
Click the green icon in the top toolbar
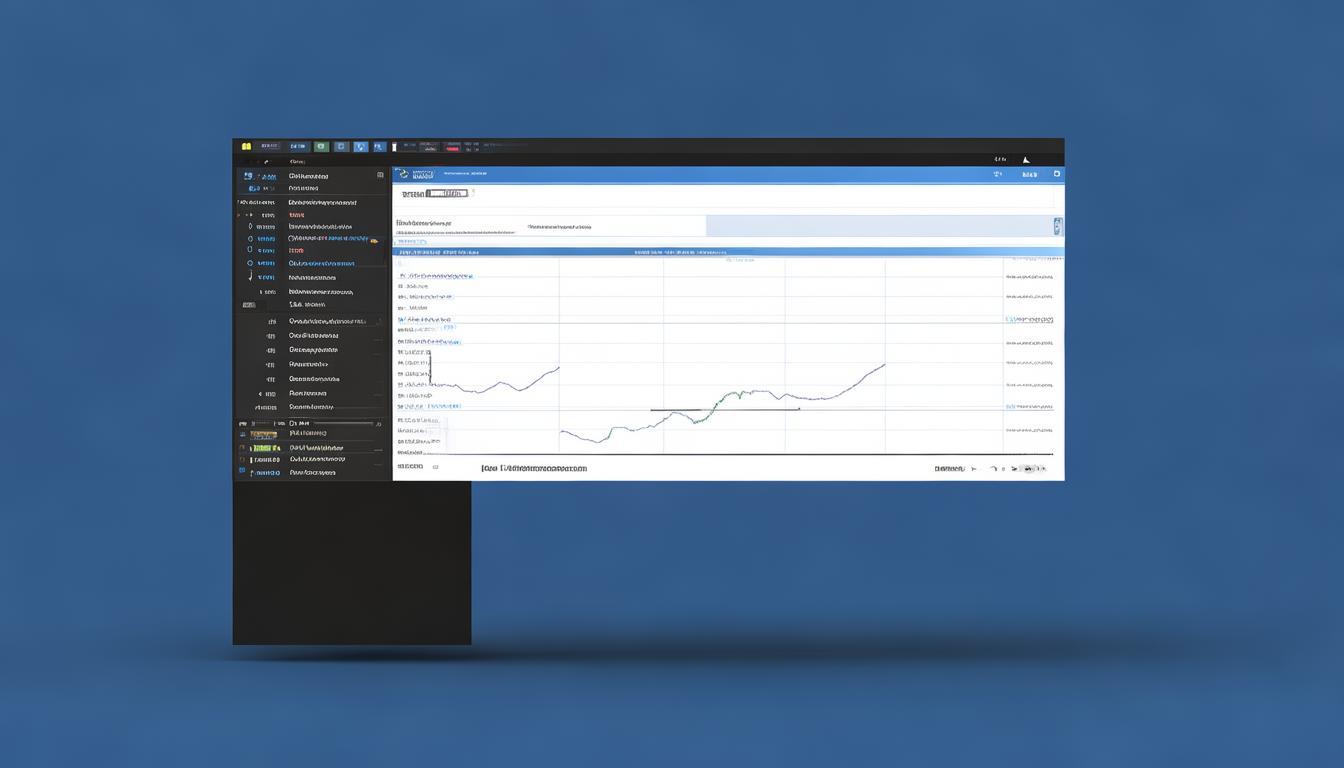(321, 147)
